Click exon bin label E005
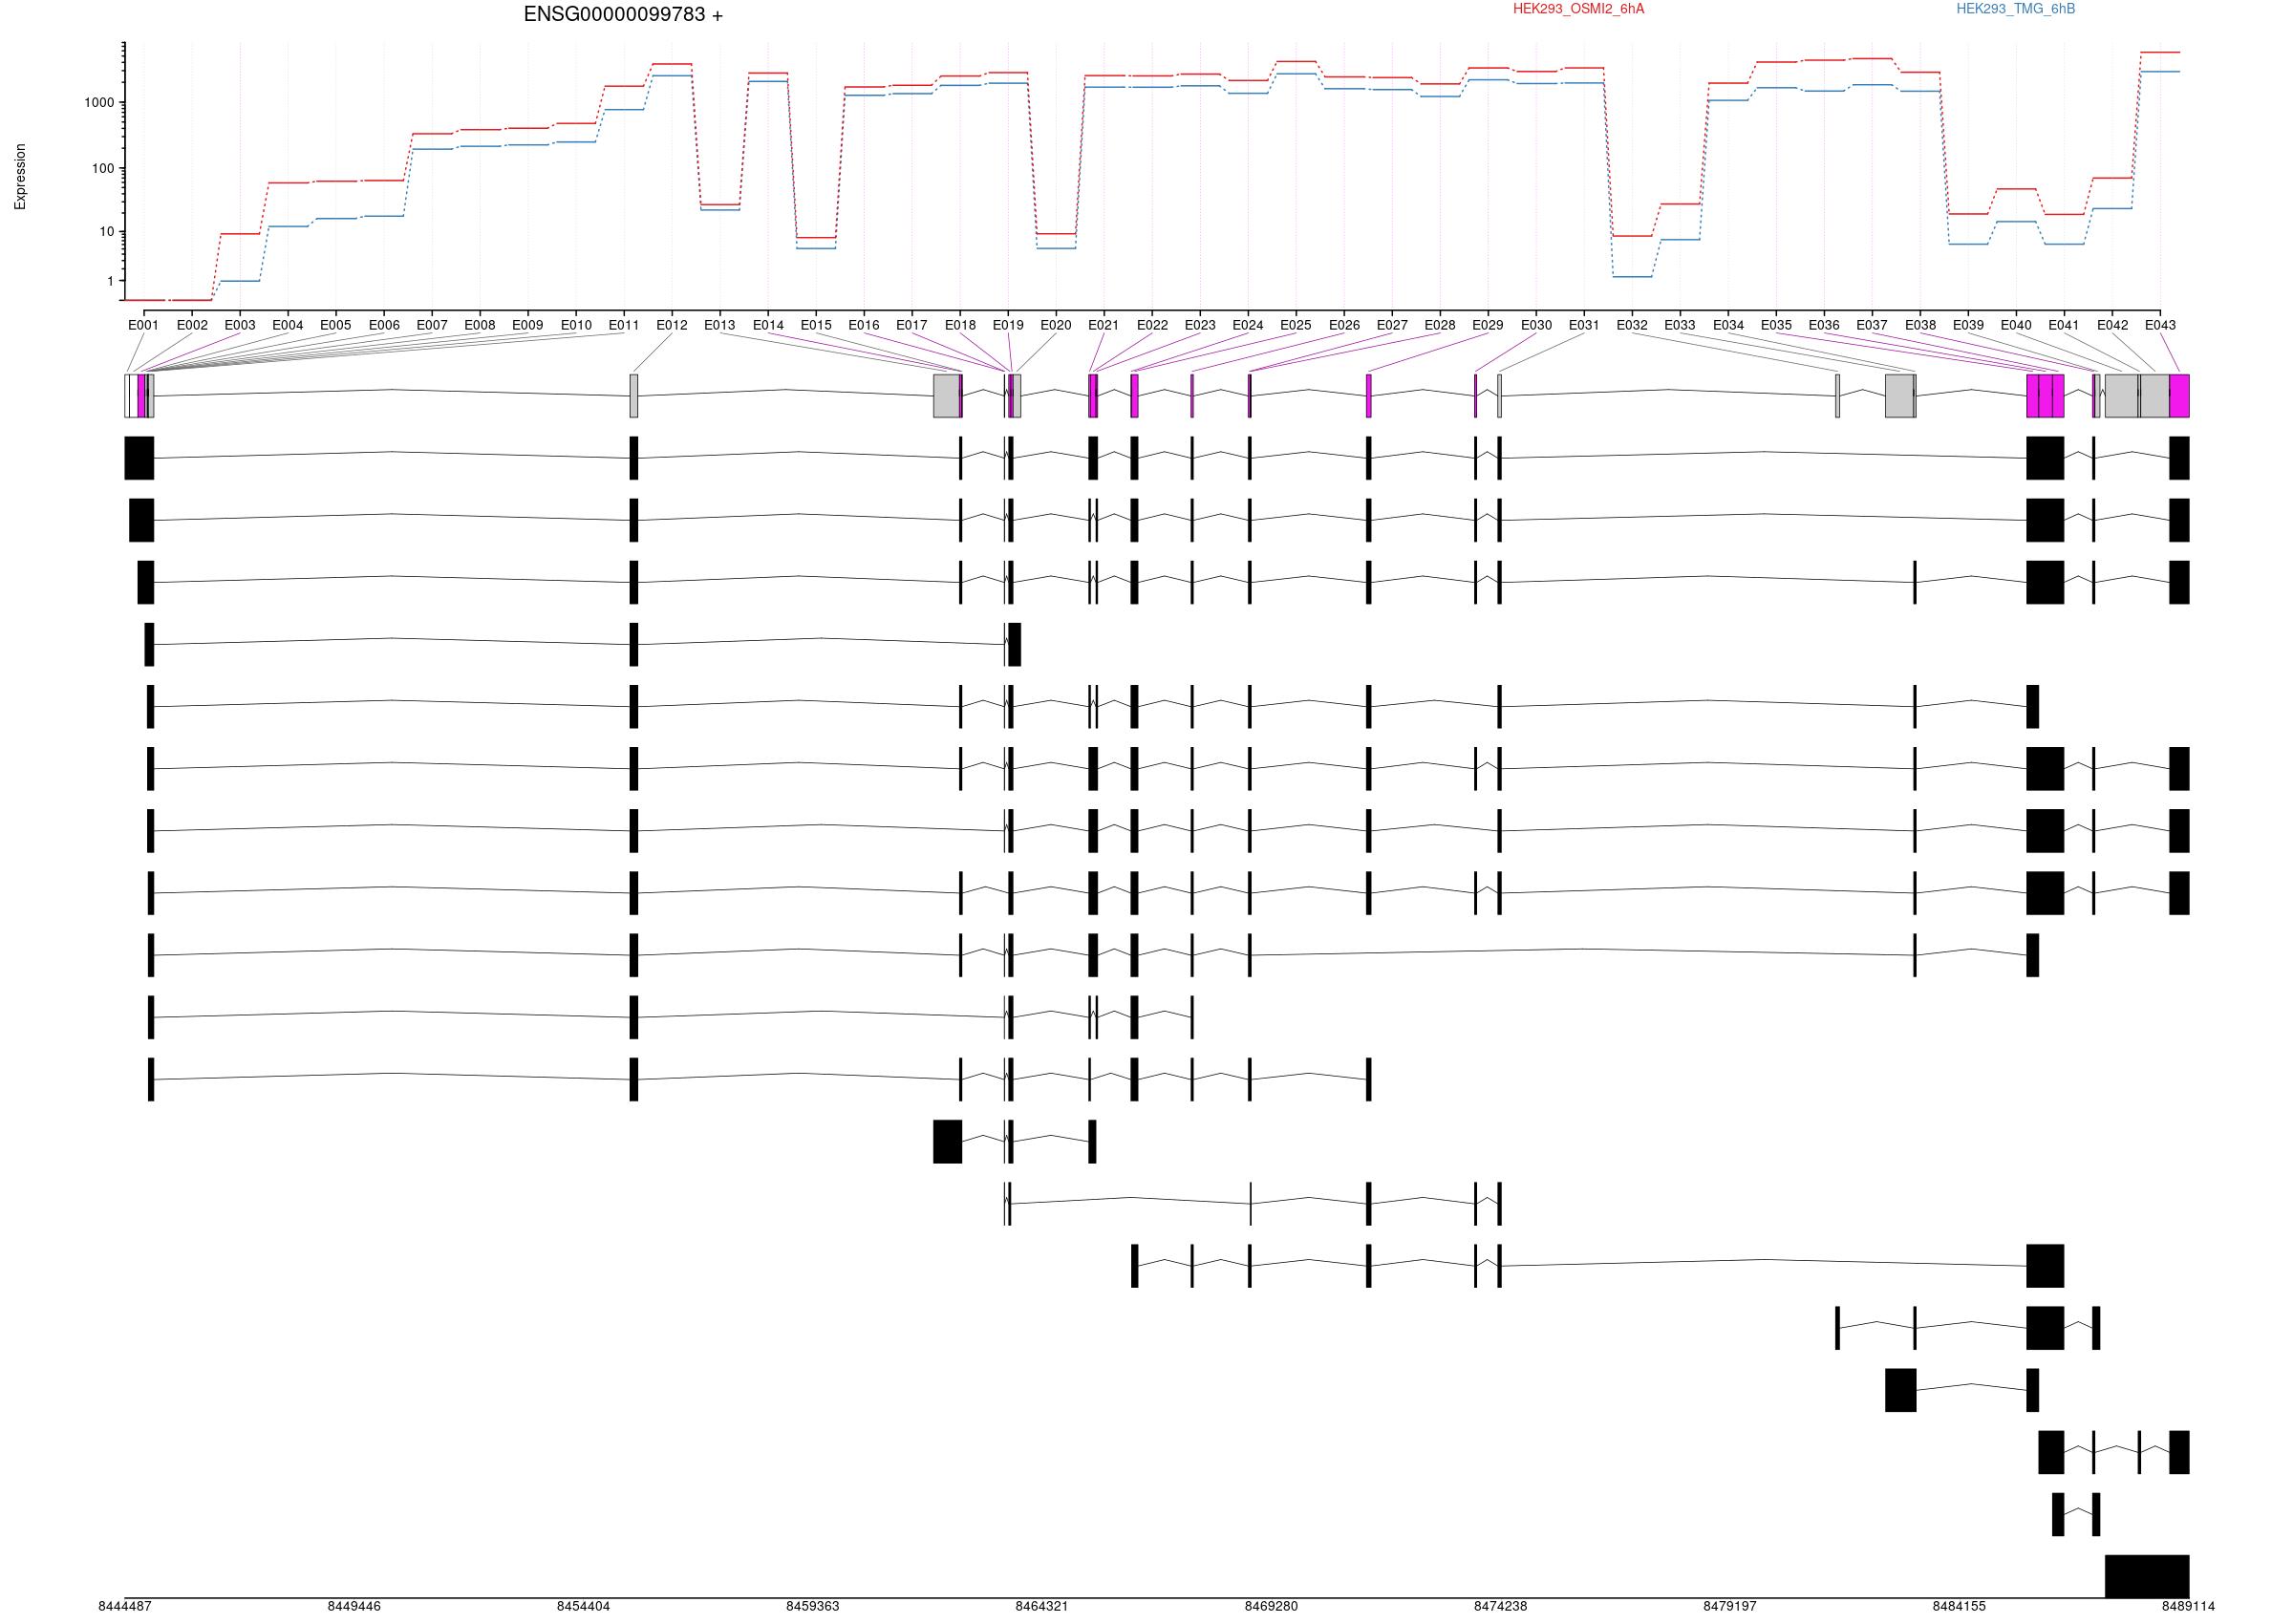2293x1624 pixels. tap(335, 325)
